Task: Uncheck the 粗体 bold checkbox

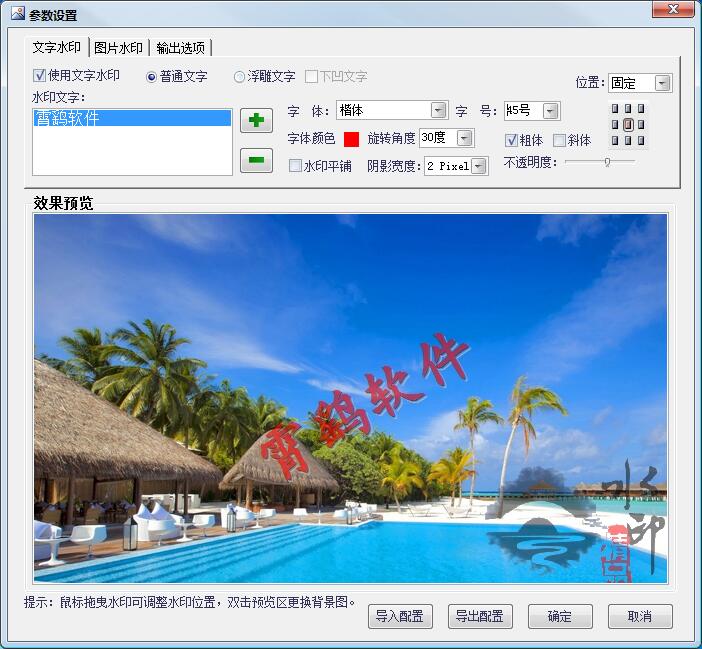Action: tap(511, 141)
